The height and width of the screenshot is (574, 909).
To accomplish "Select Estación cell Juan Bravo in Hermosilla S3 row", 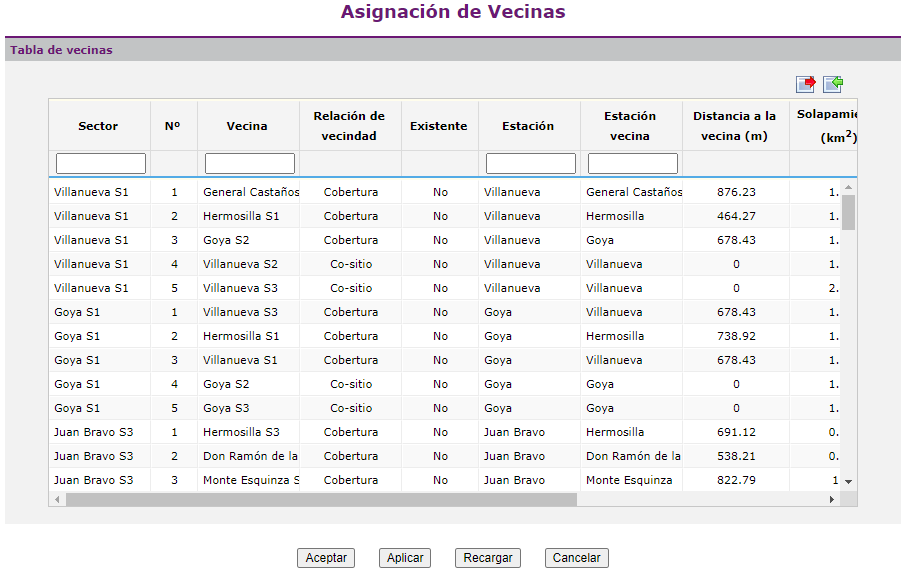I will 514,432.
